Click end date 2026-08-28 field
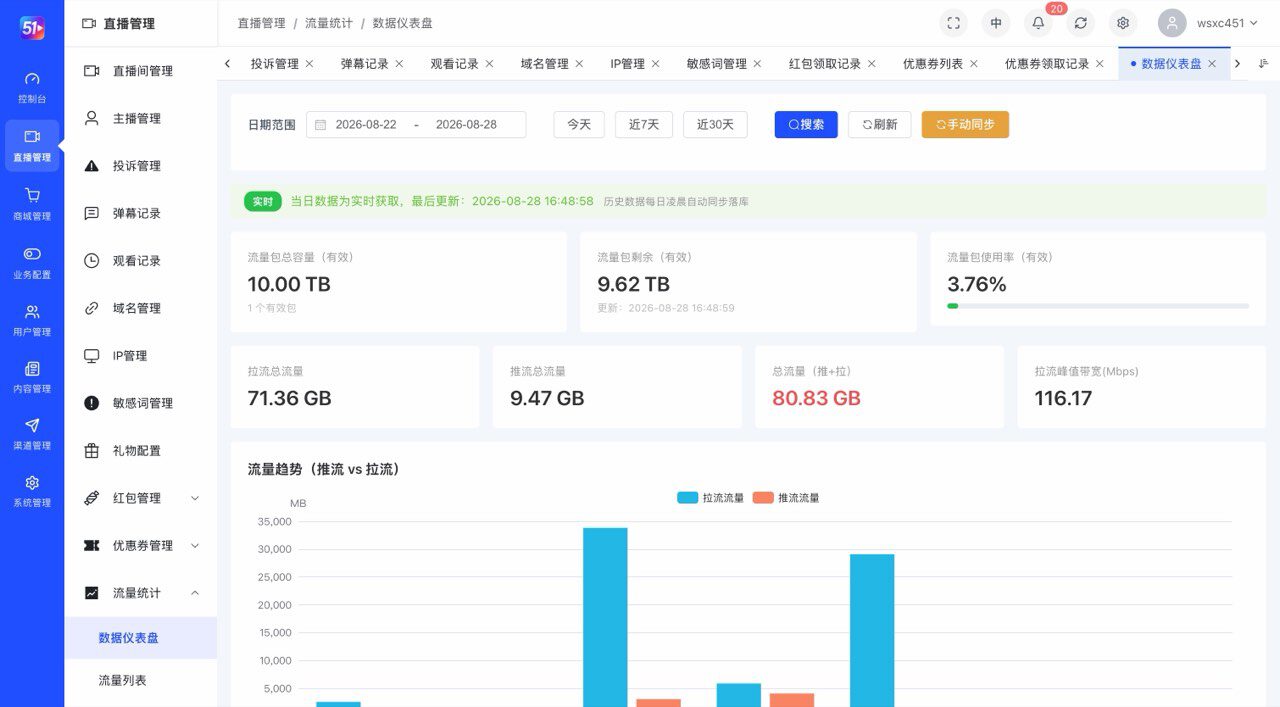The image size is (1280, 707). [466, 125]
